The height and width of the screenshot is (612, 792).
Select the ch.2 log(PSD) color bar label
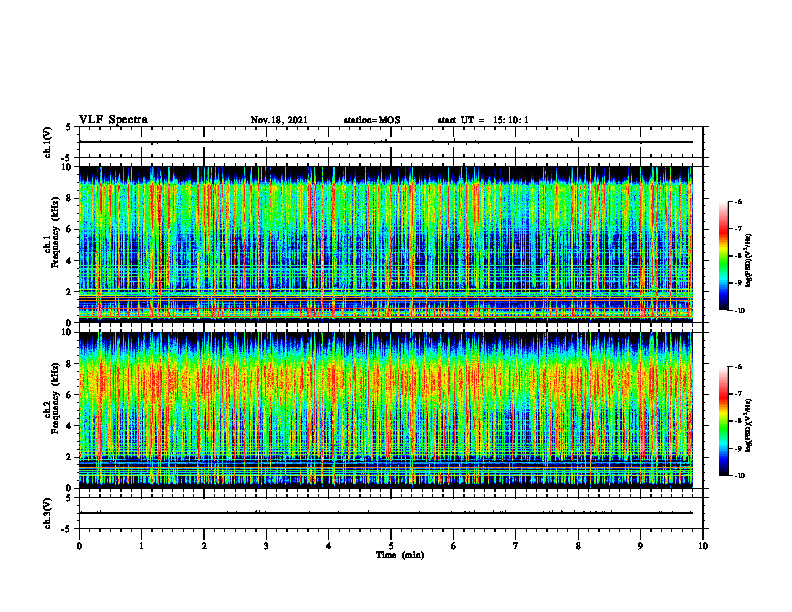click(x=749, y=425)
